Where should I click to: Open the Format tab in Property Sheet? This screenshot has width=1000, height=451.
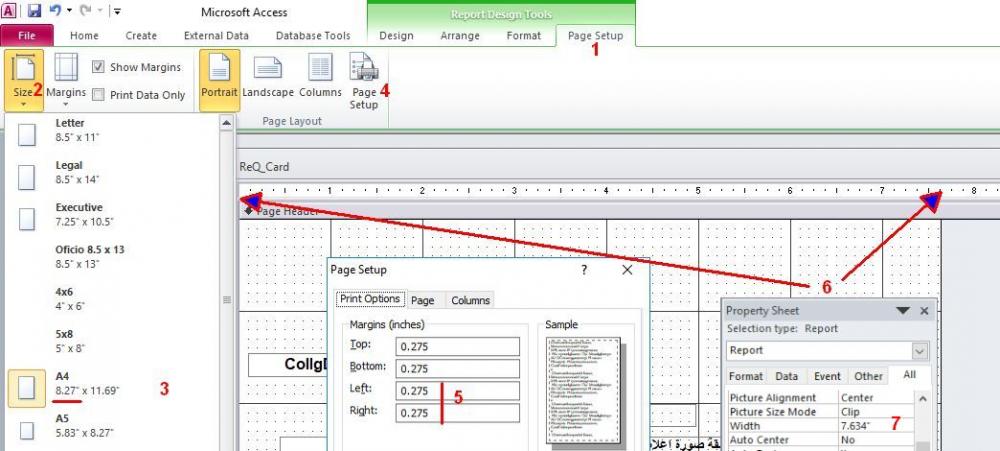point(746,376)
